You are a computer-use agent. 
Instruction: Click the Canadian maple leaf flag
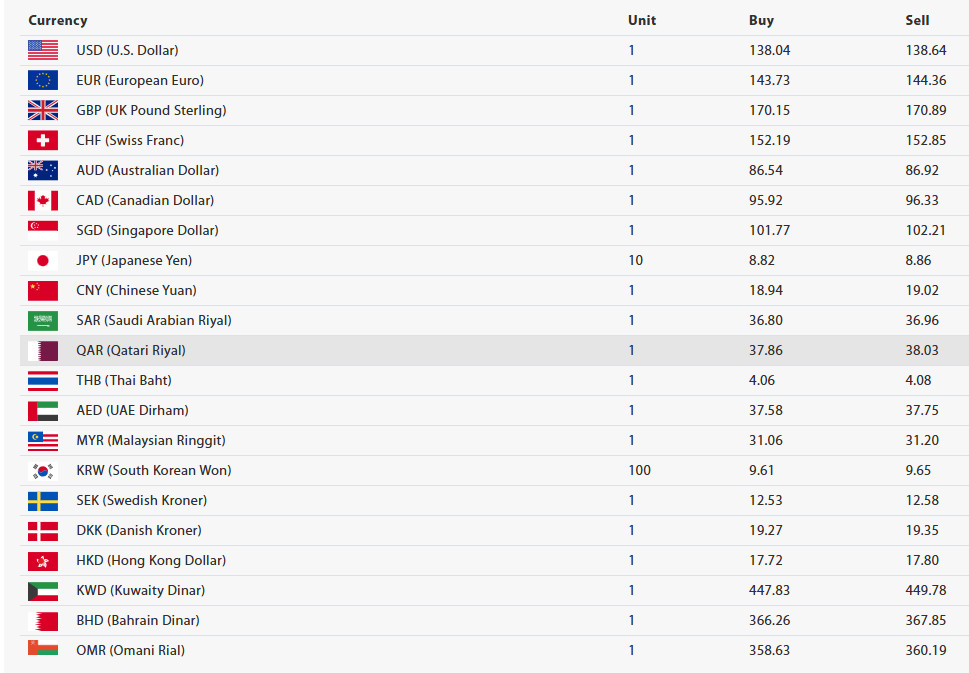pyautogui.click(x=43, y=200)
